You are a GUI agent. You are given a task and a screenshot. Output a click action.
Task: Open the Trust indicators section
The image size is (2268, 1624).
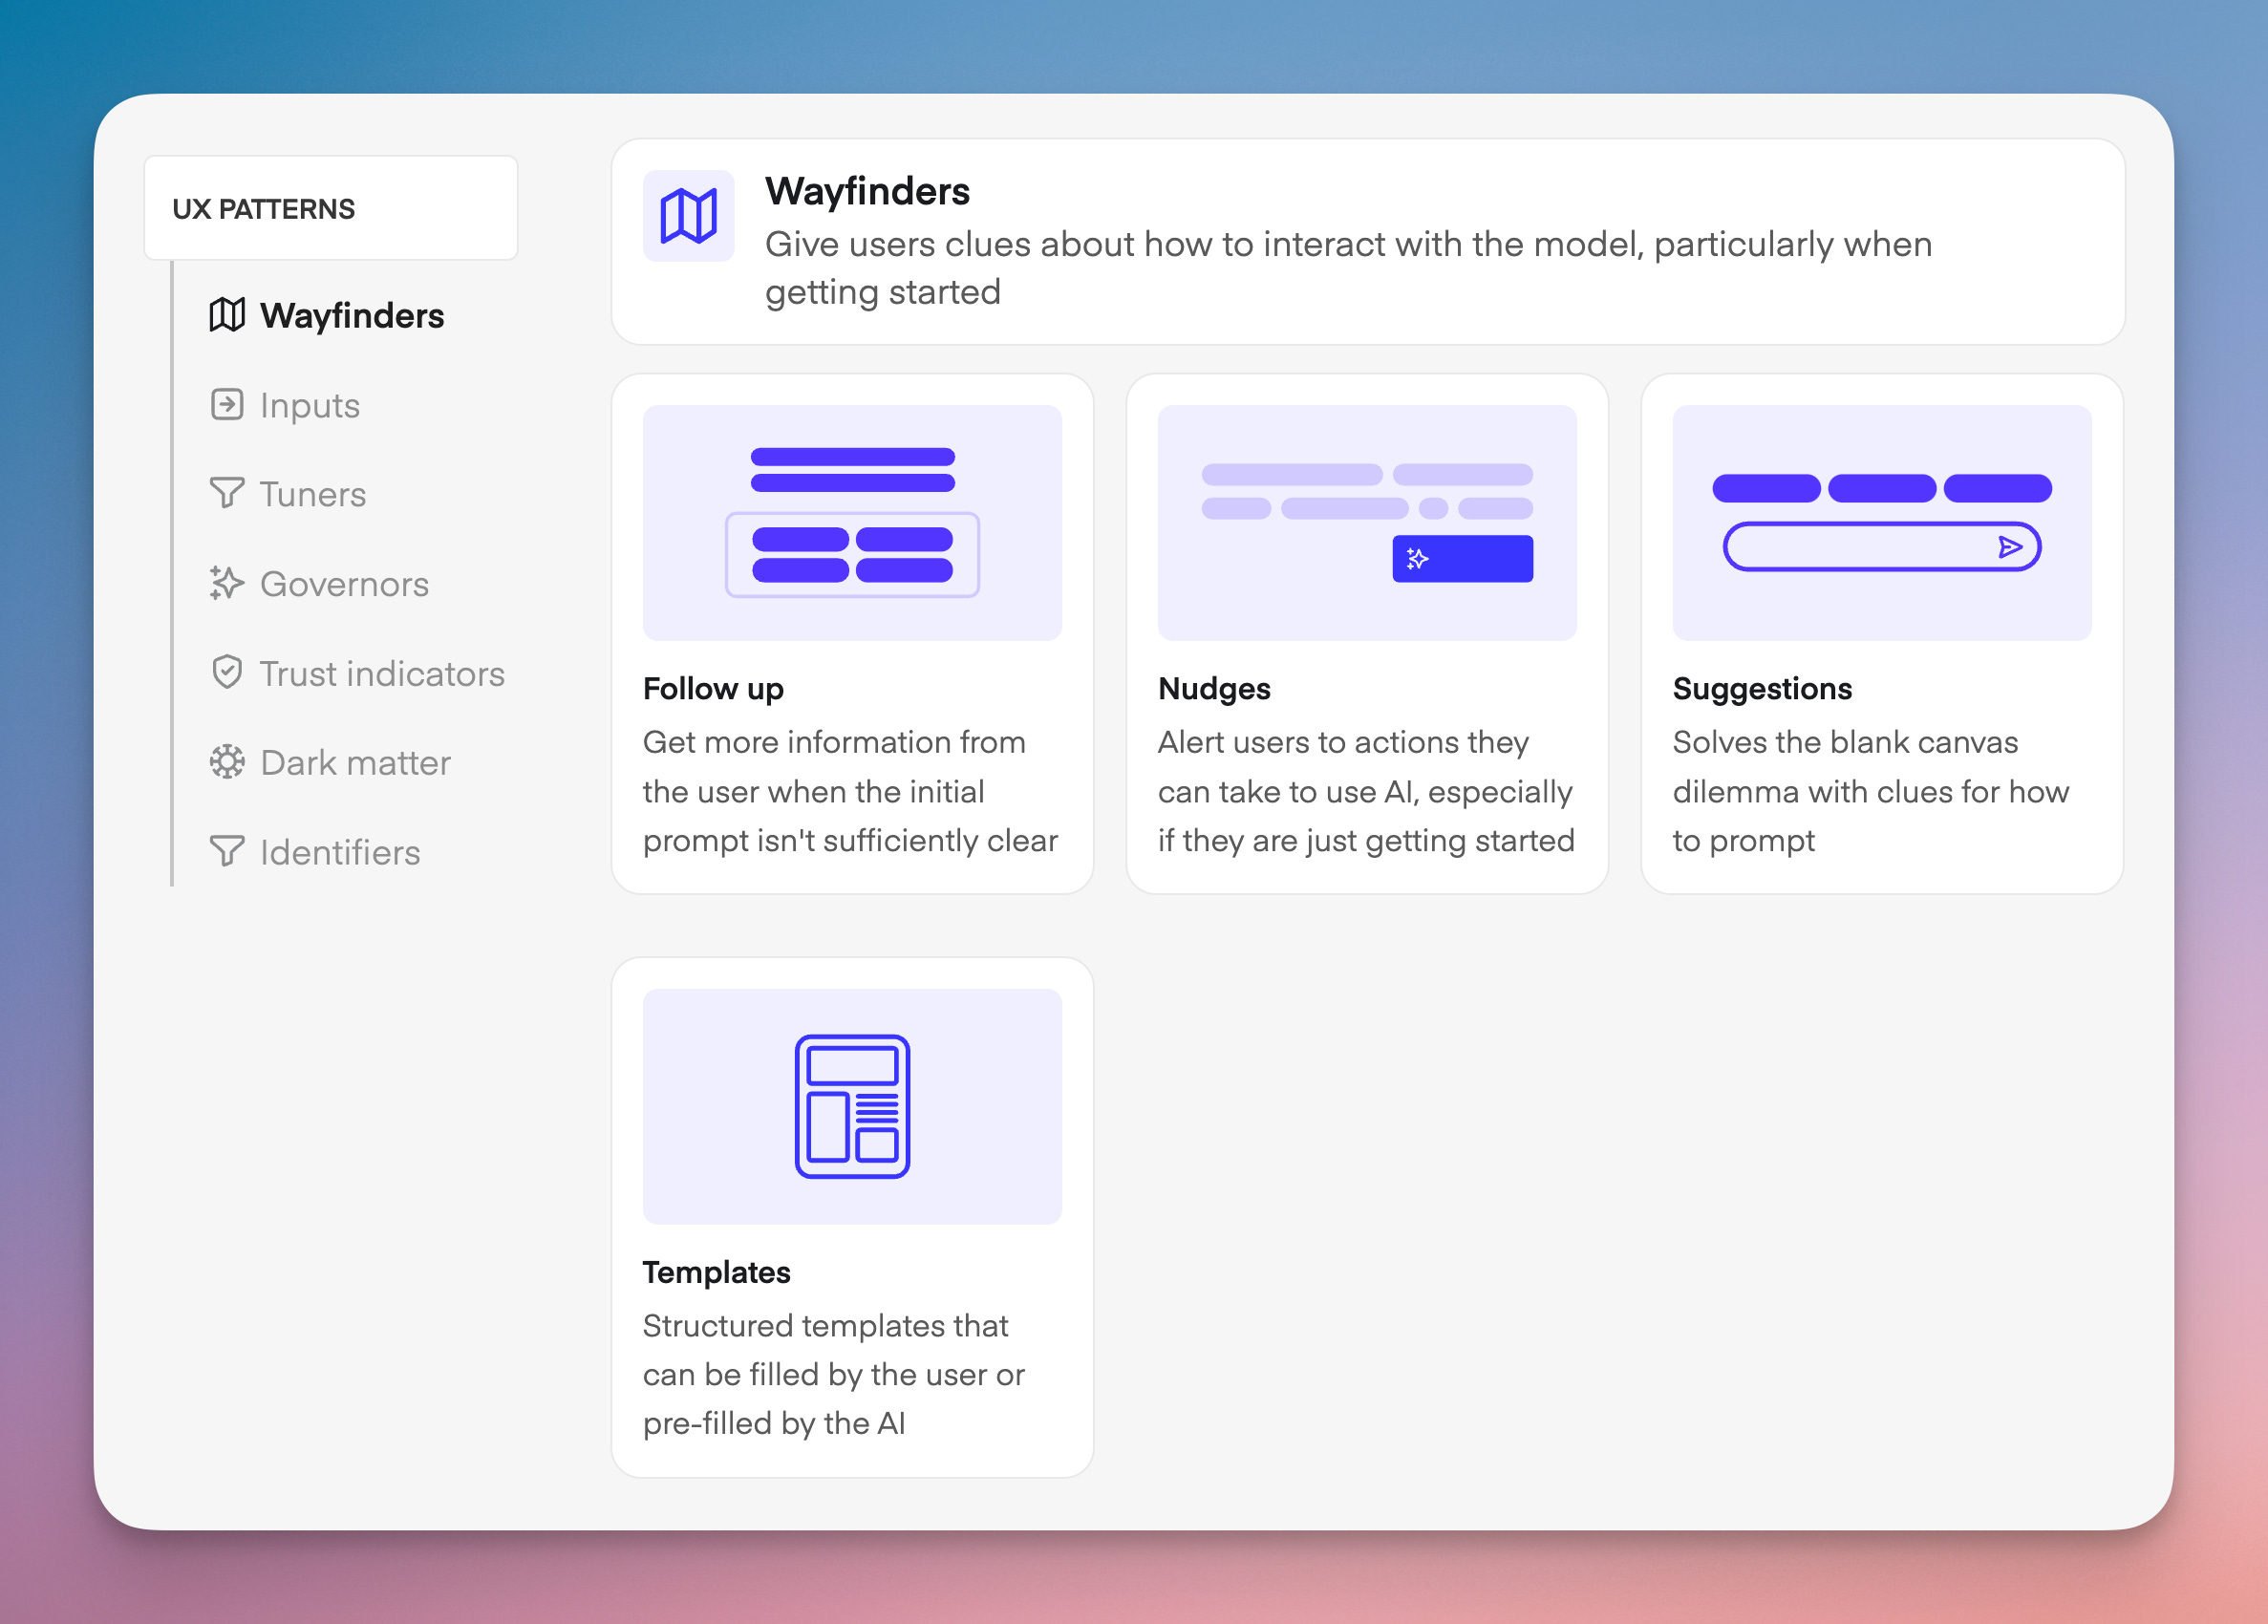pos(381,674)
